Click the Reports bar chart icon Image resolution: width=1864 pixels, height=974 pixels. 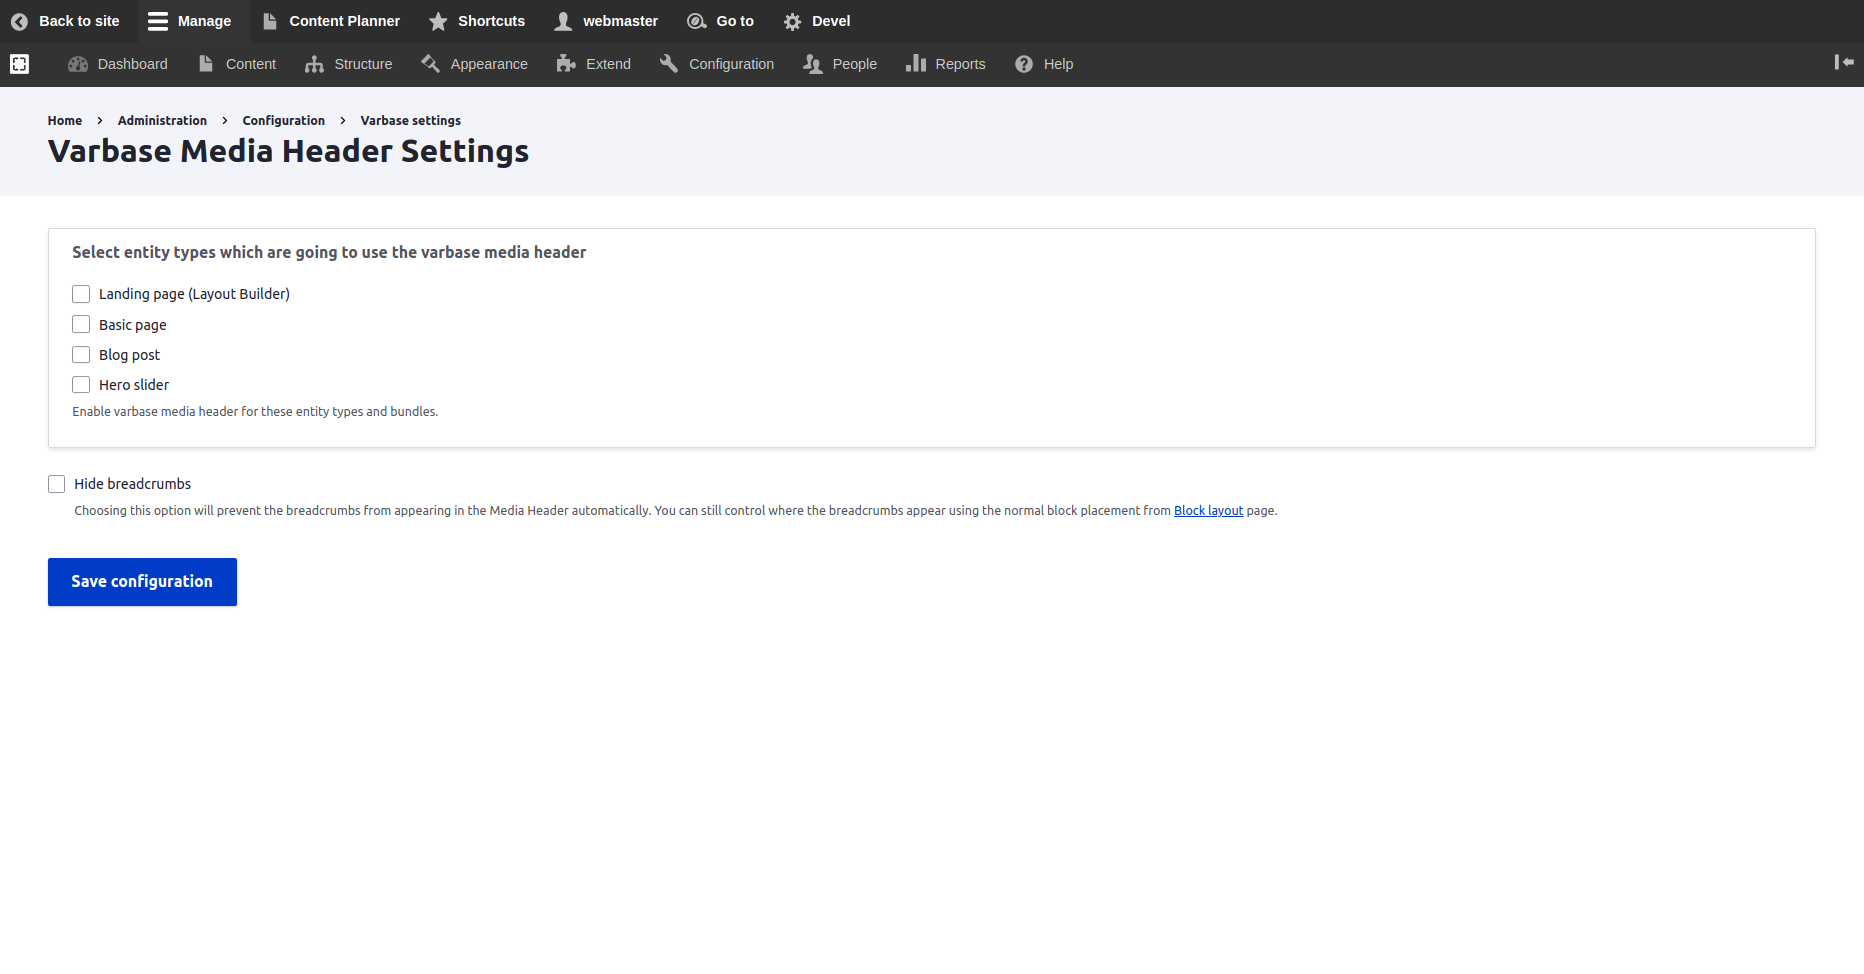point(916,64)
